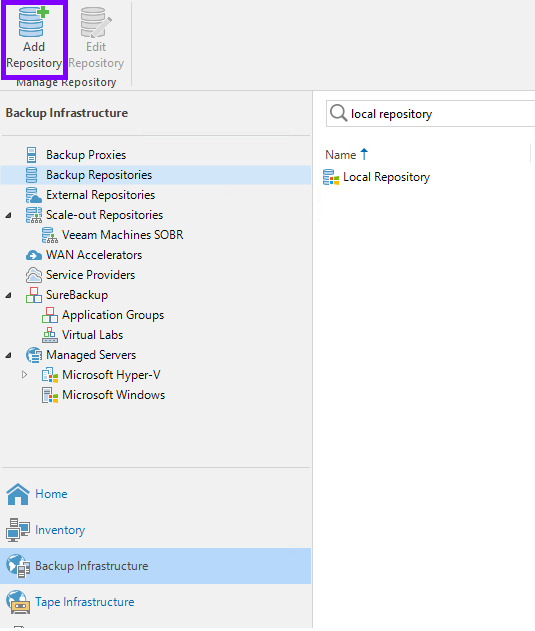
Task: Click the Local Repository row icon
Action: 331,177
